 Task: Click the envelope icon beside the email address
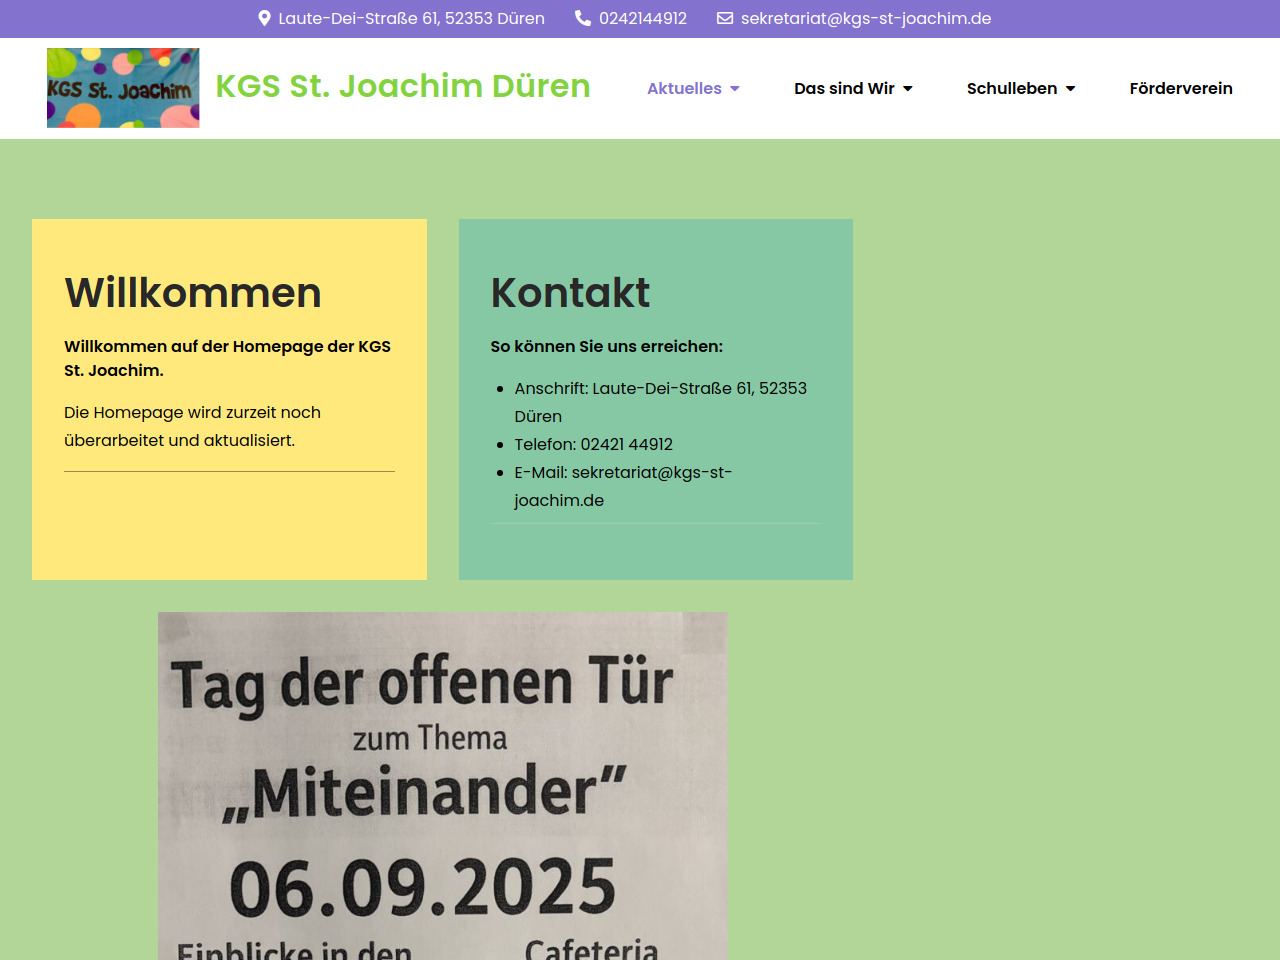725,18
